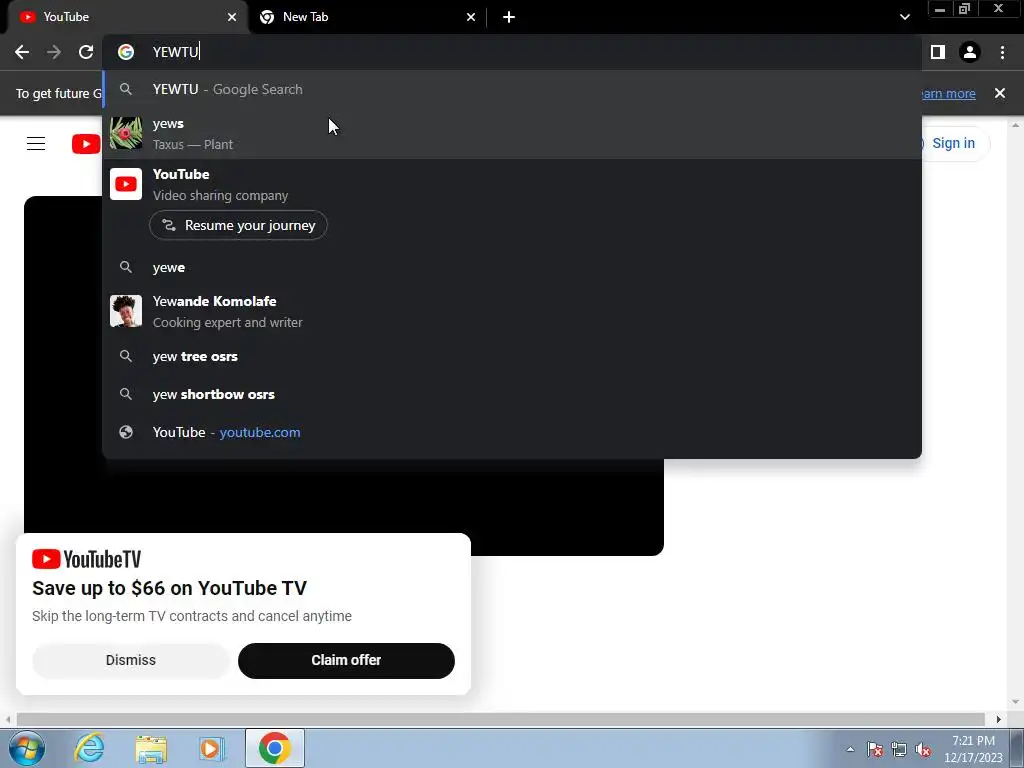Image resolution: width=1024 pixels, height=768 pixels.
Task: Show hidden system tray icons
Action: coord(850,749)
